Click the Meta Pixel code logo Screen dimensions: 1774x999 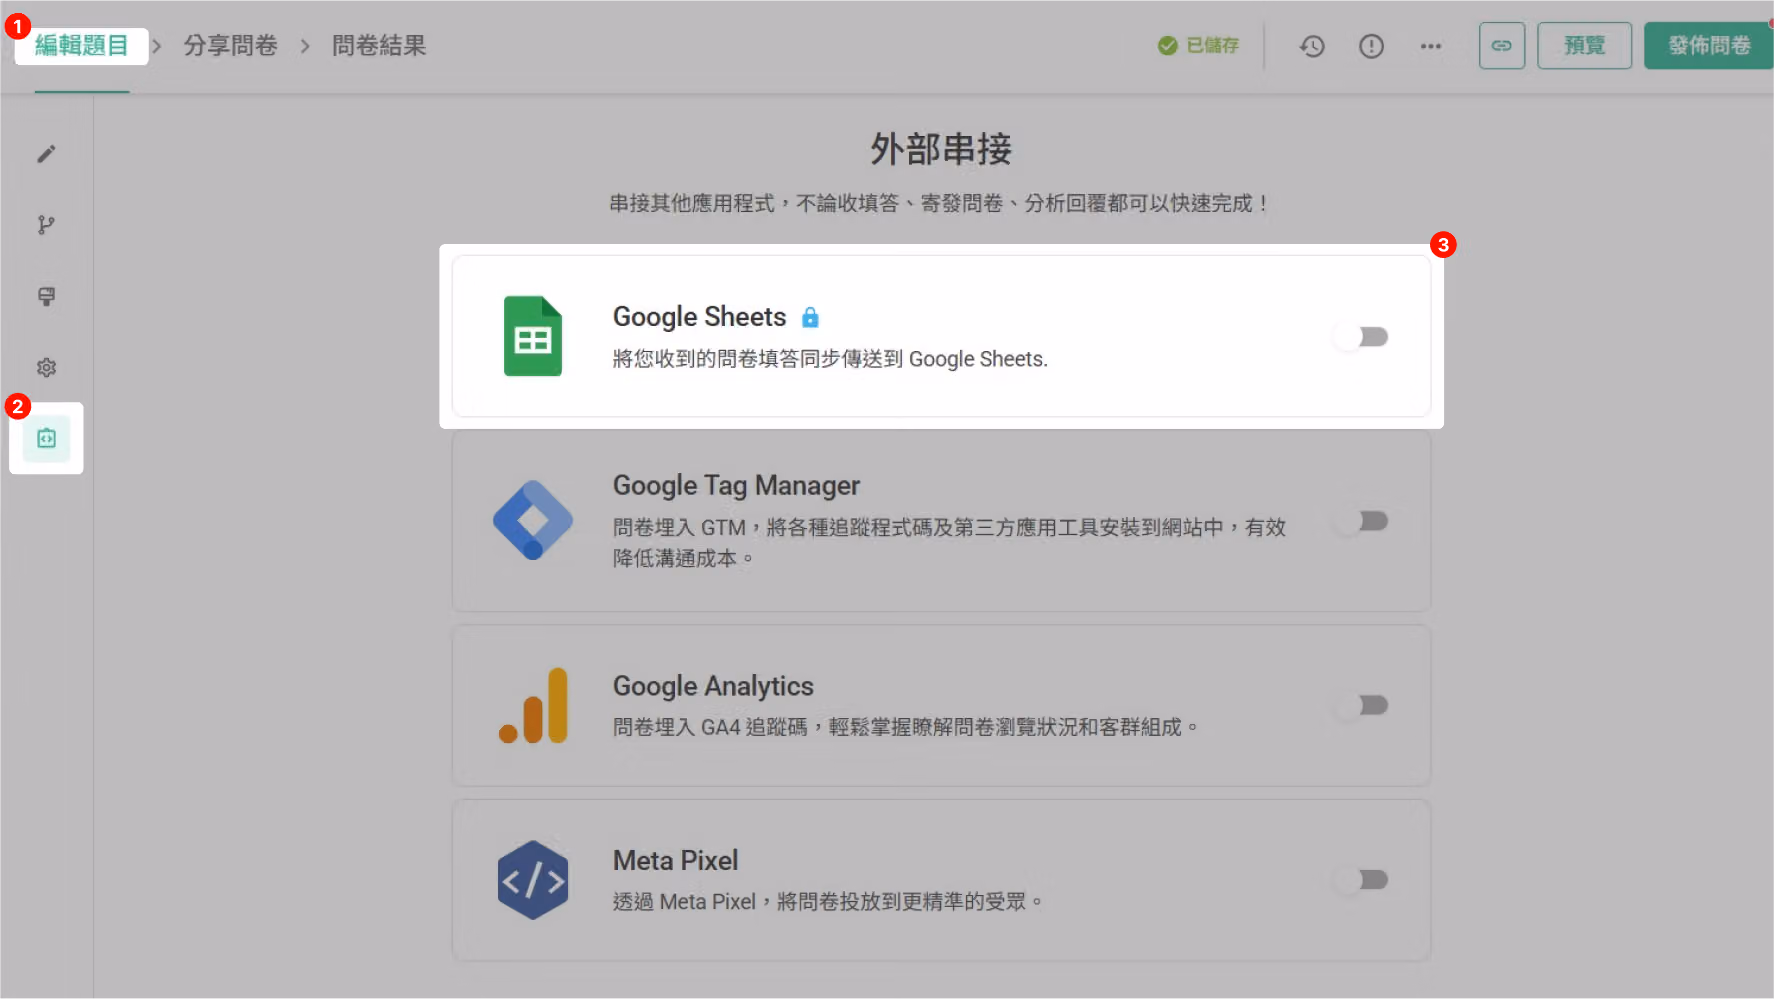[x=533, y=880]
